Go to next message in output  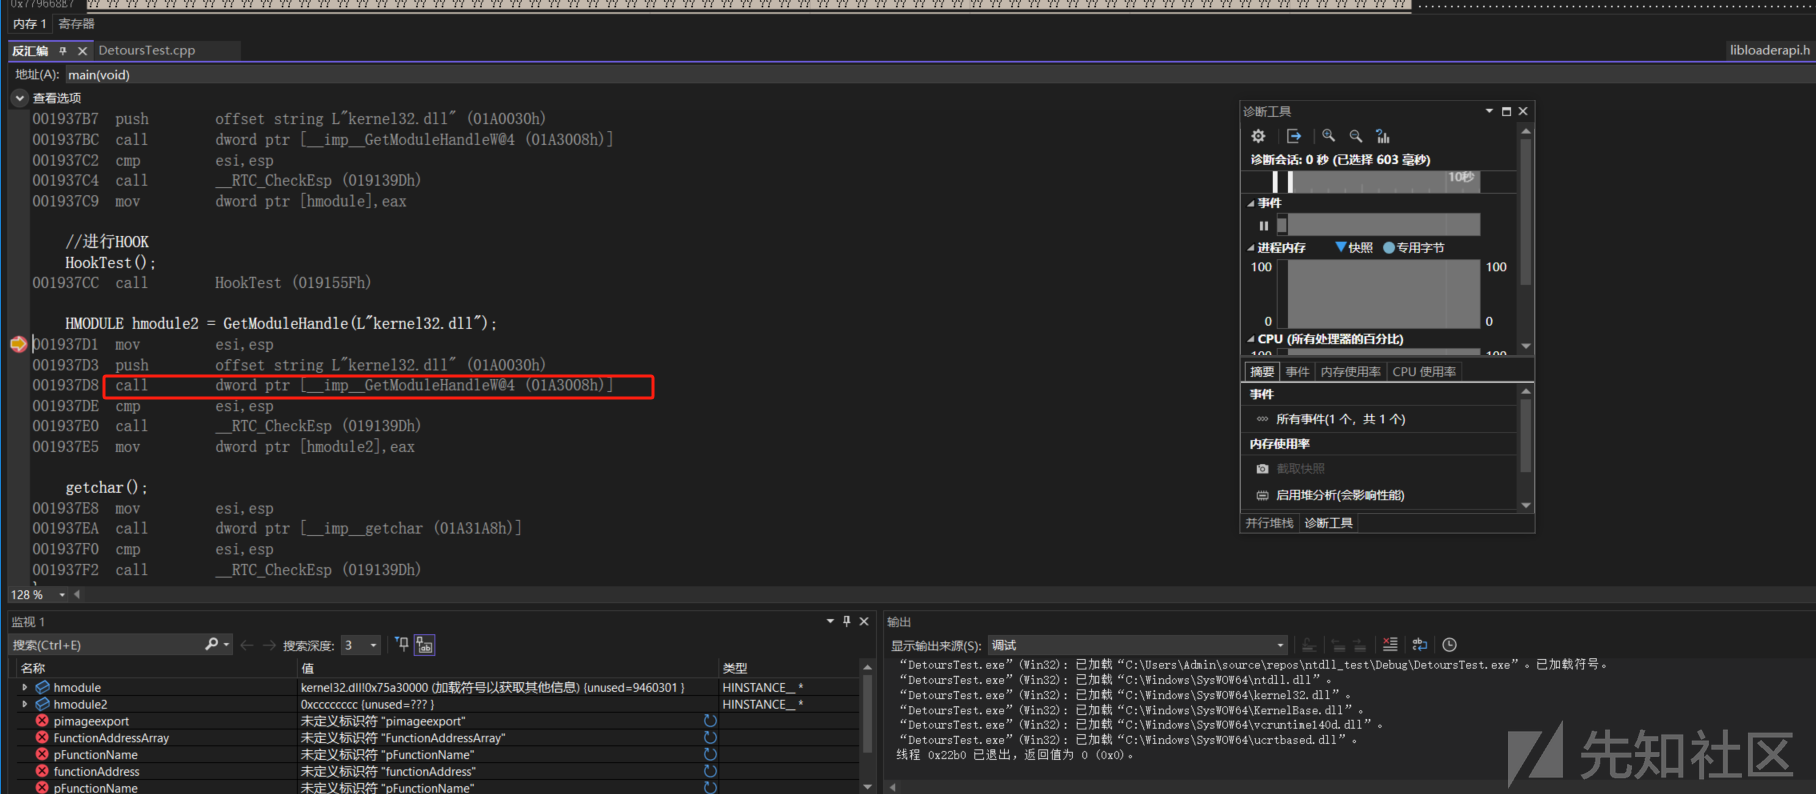pos(1359,645)
